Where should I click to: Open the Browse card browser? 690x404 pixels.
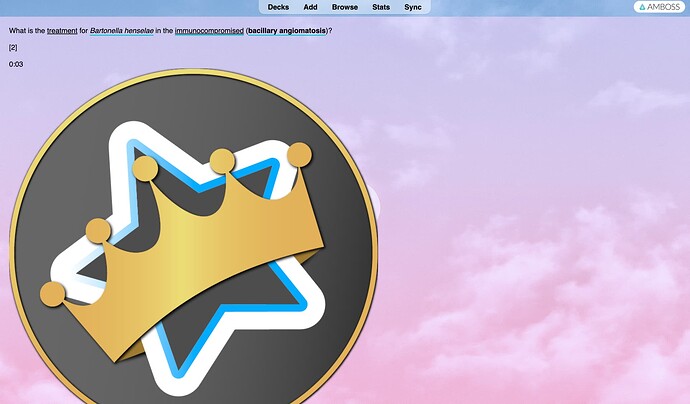[x=345, y=7]
